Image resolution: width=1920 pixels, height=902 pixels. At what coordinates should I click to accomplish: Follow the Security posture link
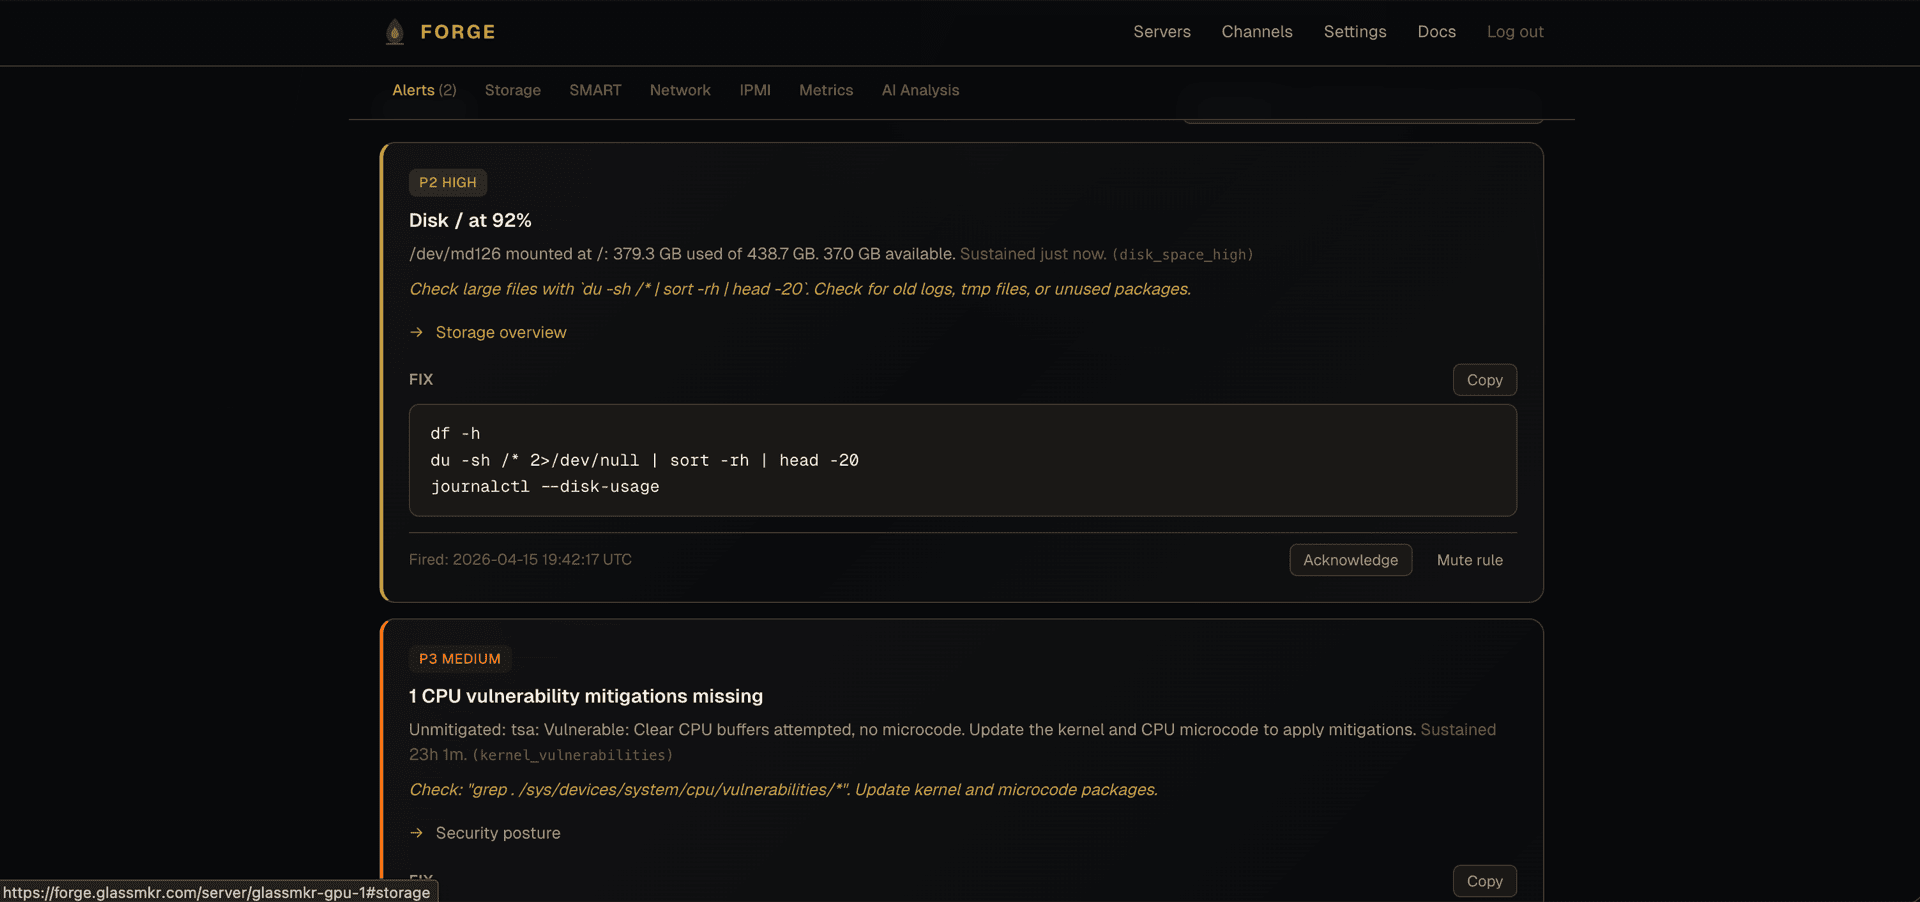[x=497, y=833]
